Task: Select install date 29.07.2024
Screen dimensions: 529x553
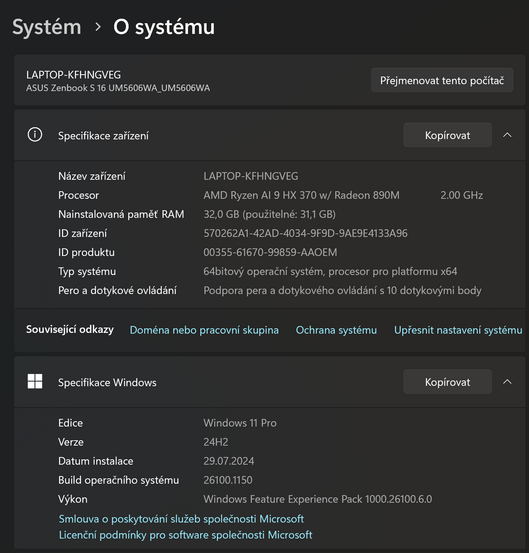Action: pyautogui.click(x=229, y=461)
